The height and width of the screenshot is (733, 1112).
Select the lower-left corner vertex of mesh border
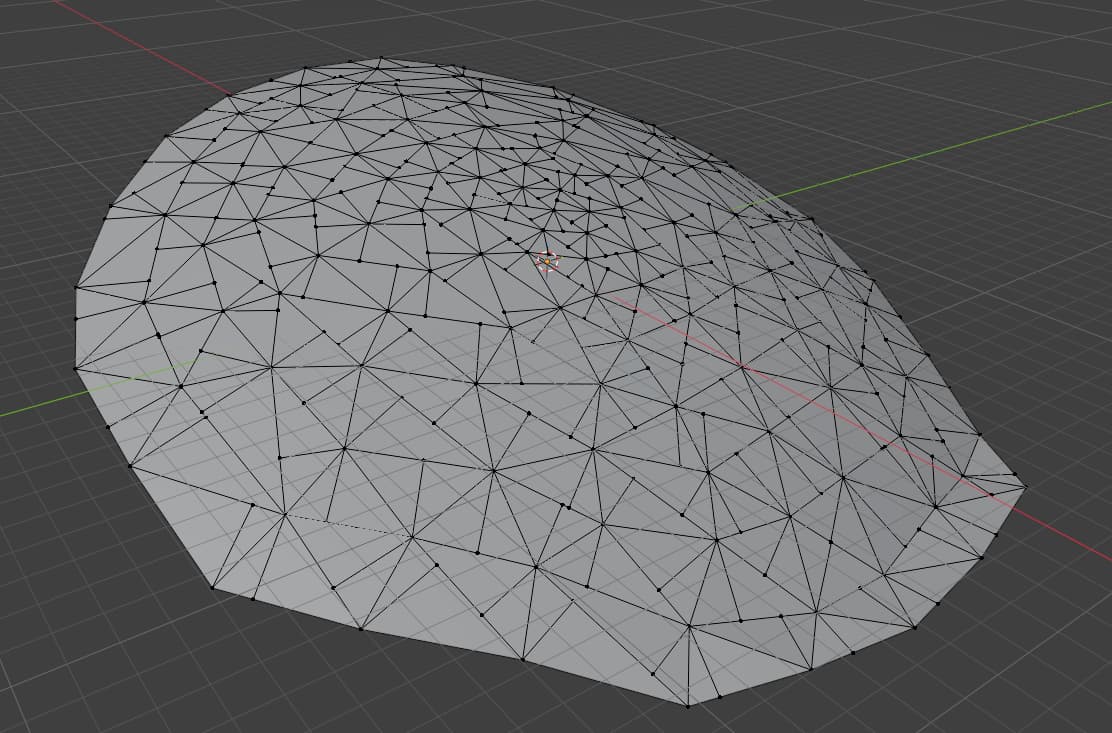click(x=212, y=587)
